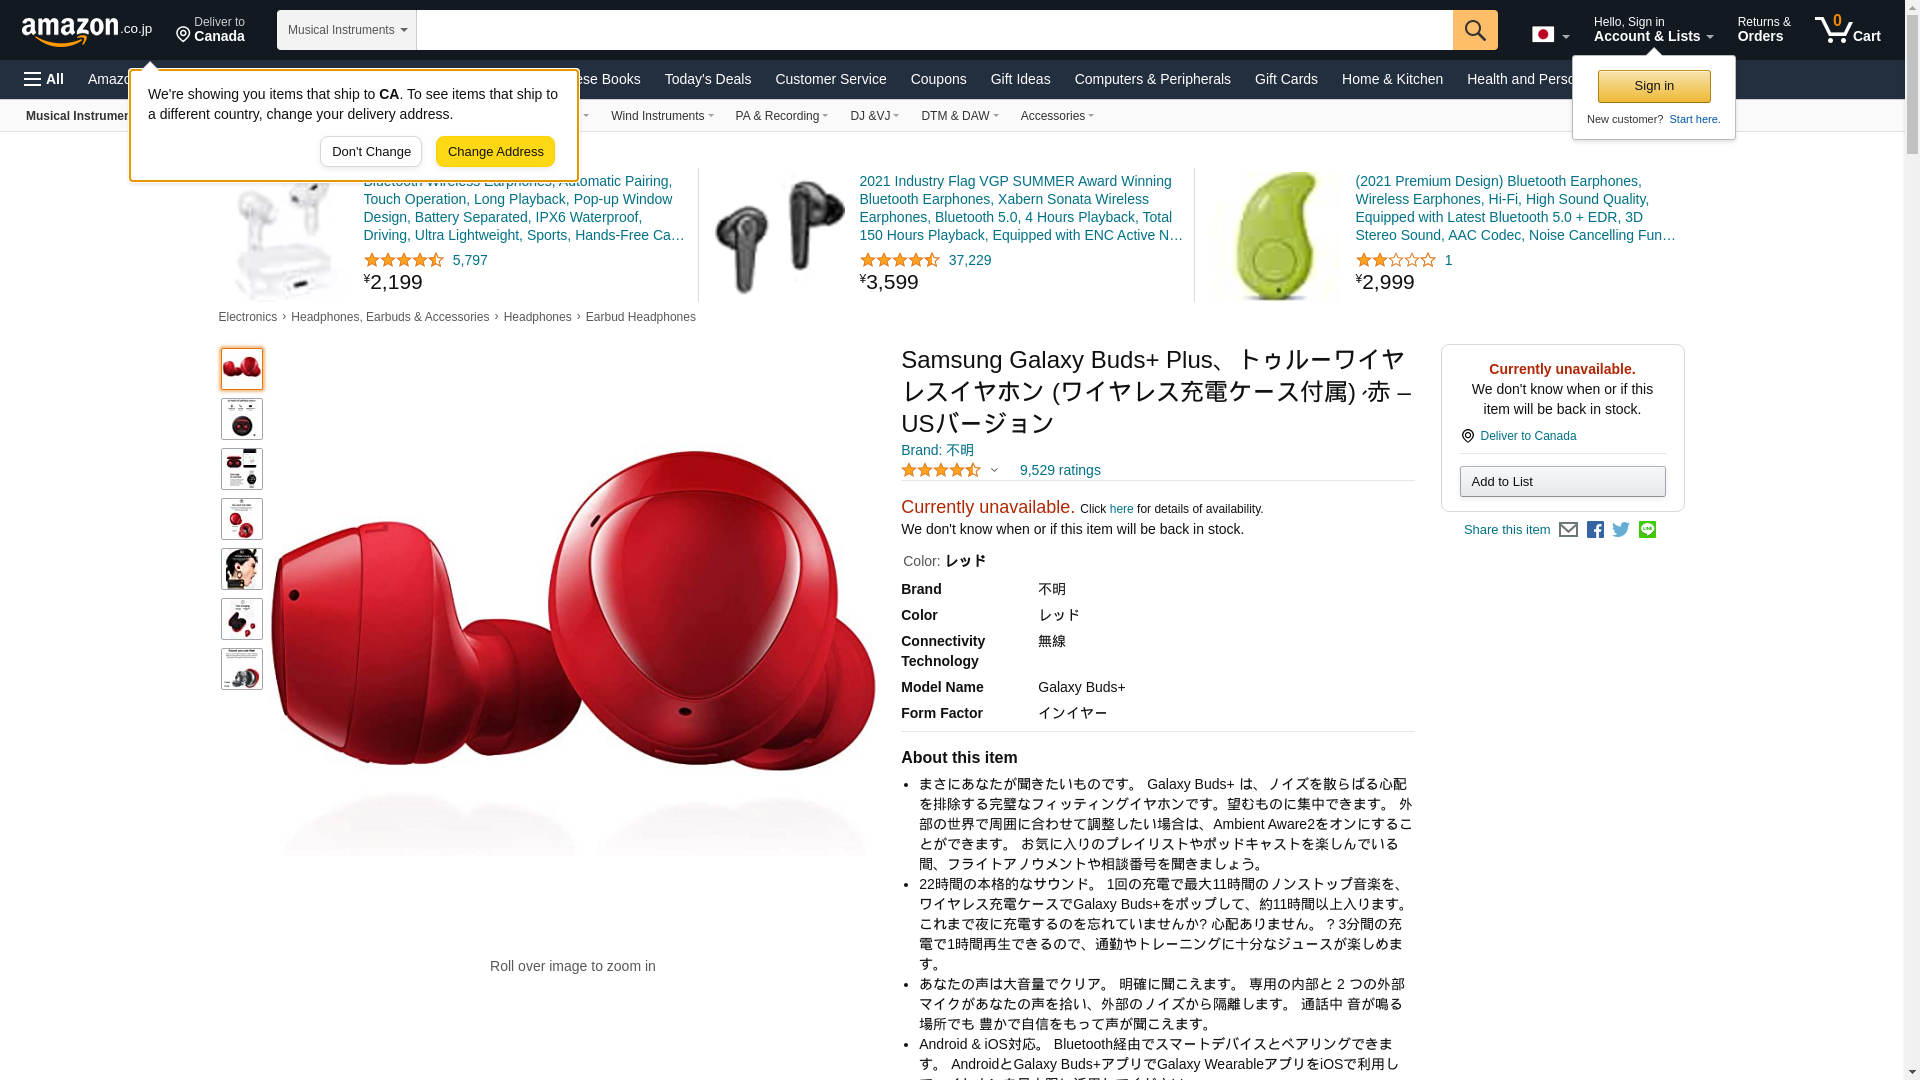The image size is (1920, 1080).
Task: Share this item on Facebook
Action: pos(1595,530)
